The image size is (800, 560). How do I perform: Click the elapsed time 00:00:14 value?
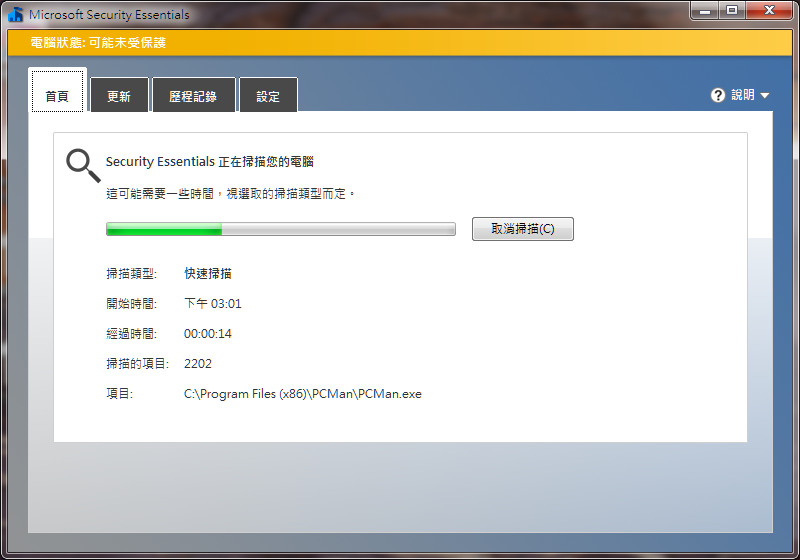208,334
